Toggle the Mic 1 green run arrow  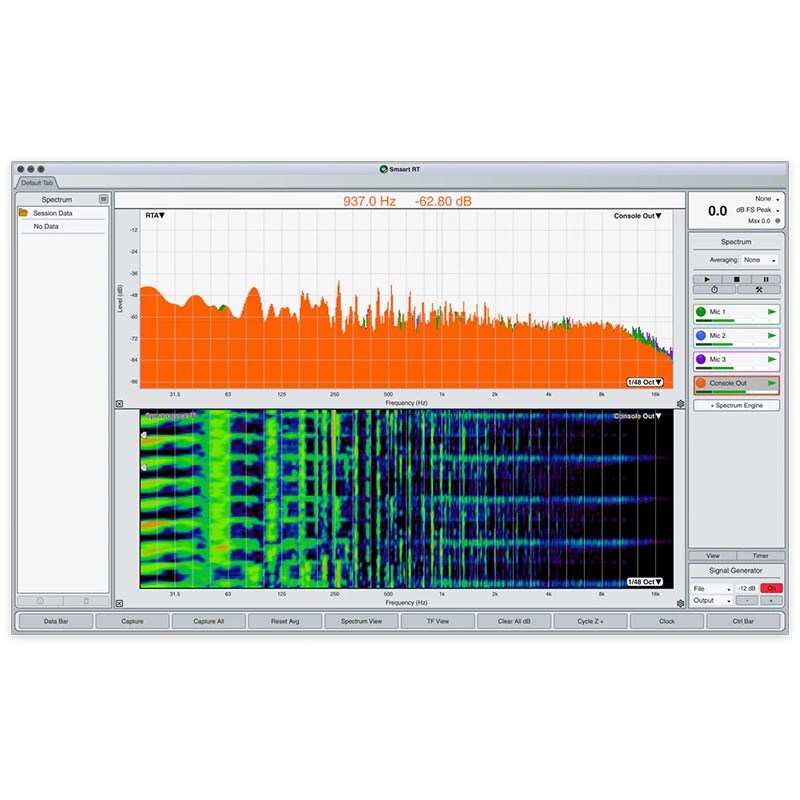[771, 313]
